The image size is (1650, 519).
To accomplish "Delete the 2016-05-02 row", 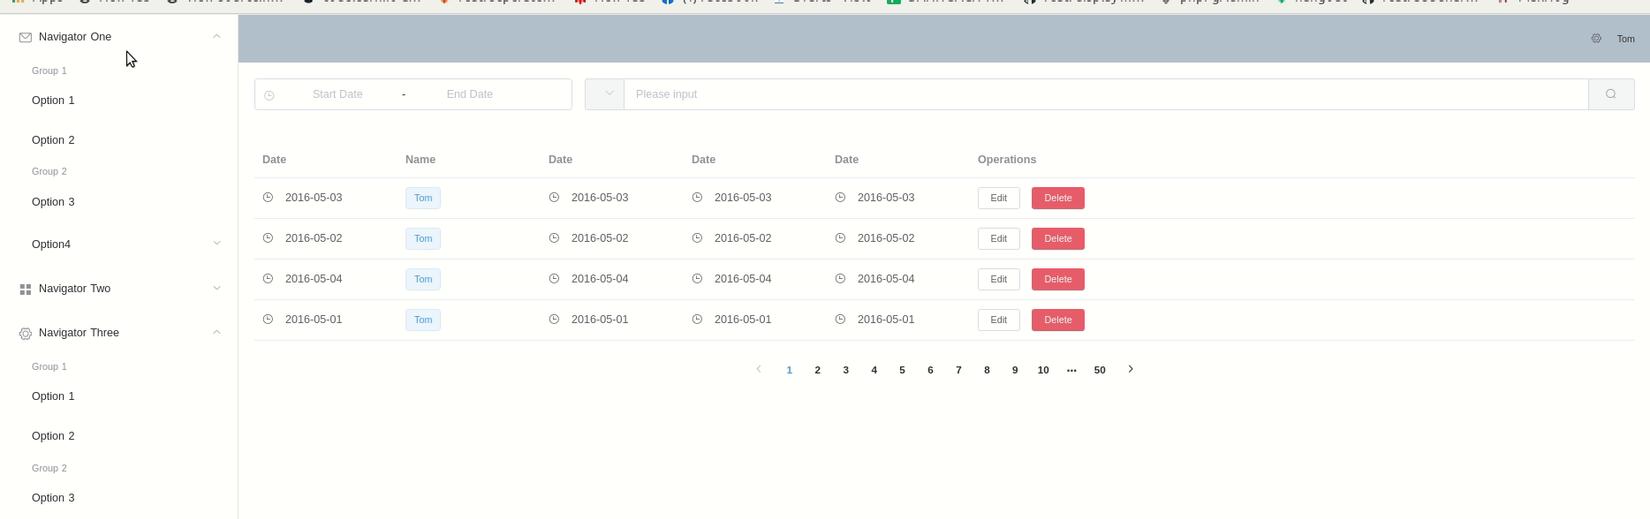I will click(x=1058, y=239).
